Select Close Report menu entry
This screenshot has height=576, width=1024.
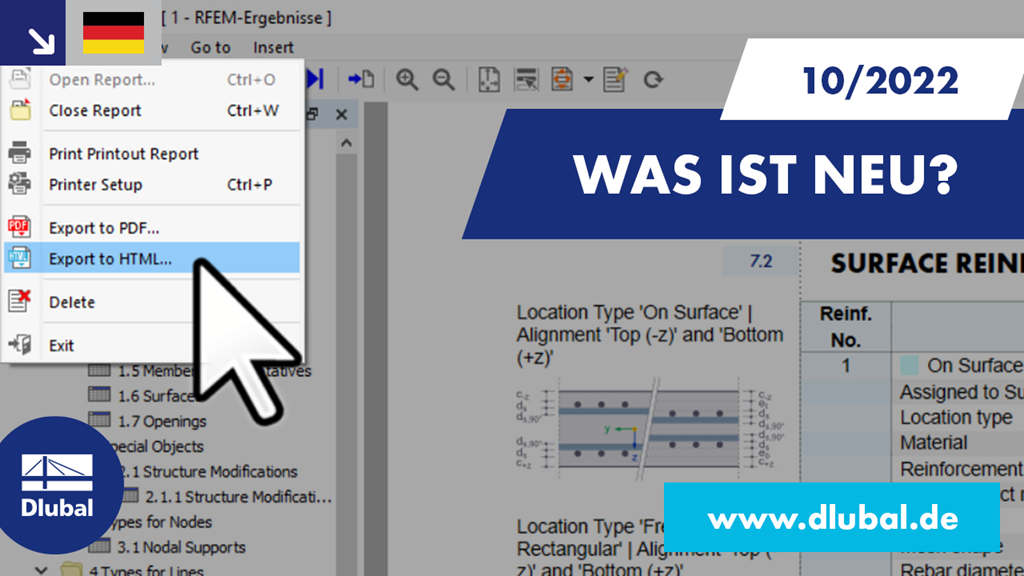[152, 110]
